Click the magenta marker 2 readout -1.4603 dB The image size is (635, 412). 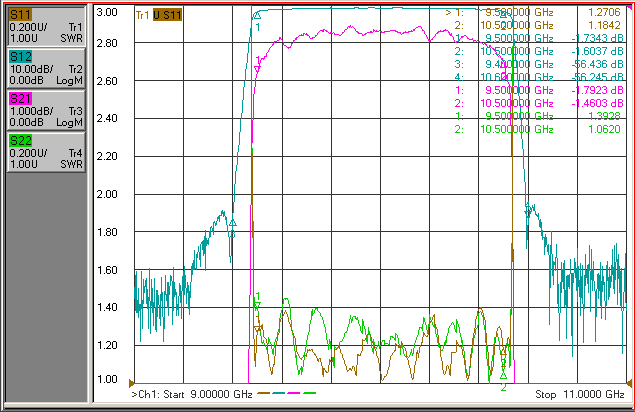pyautogui.click(x=597, y=103)
